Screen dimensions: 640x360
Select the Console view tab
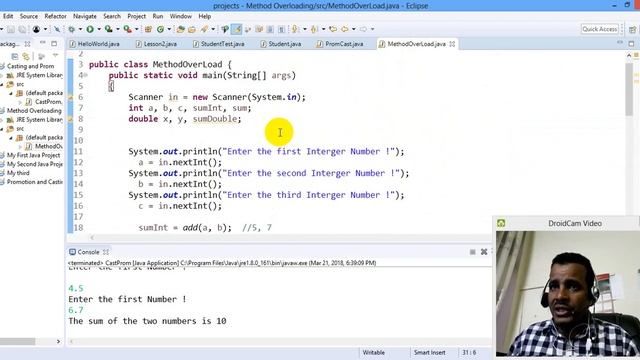88,252
